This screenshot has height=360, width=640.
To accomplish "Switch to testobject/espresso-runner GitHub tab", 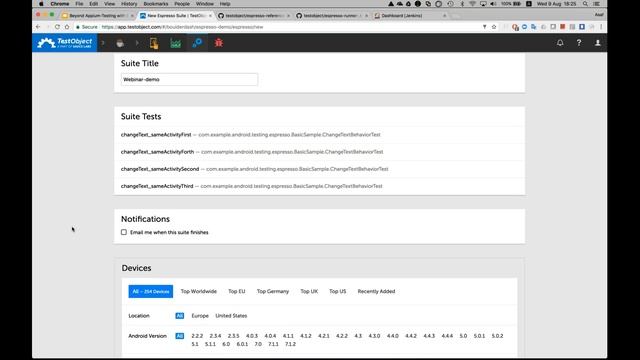I will pyautogui.click(x=332, y=16).
